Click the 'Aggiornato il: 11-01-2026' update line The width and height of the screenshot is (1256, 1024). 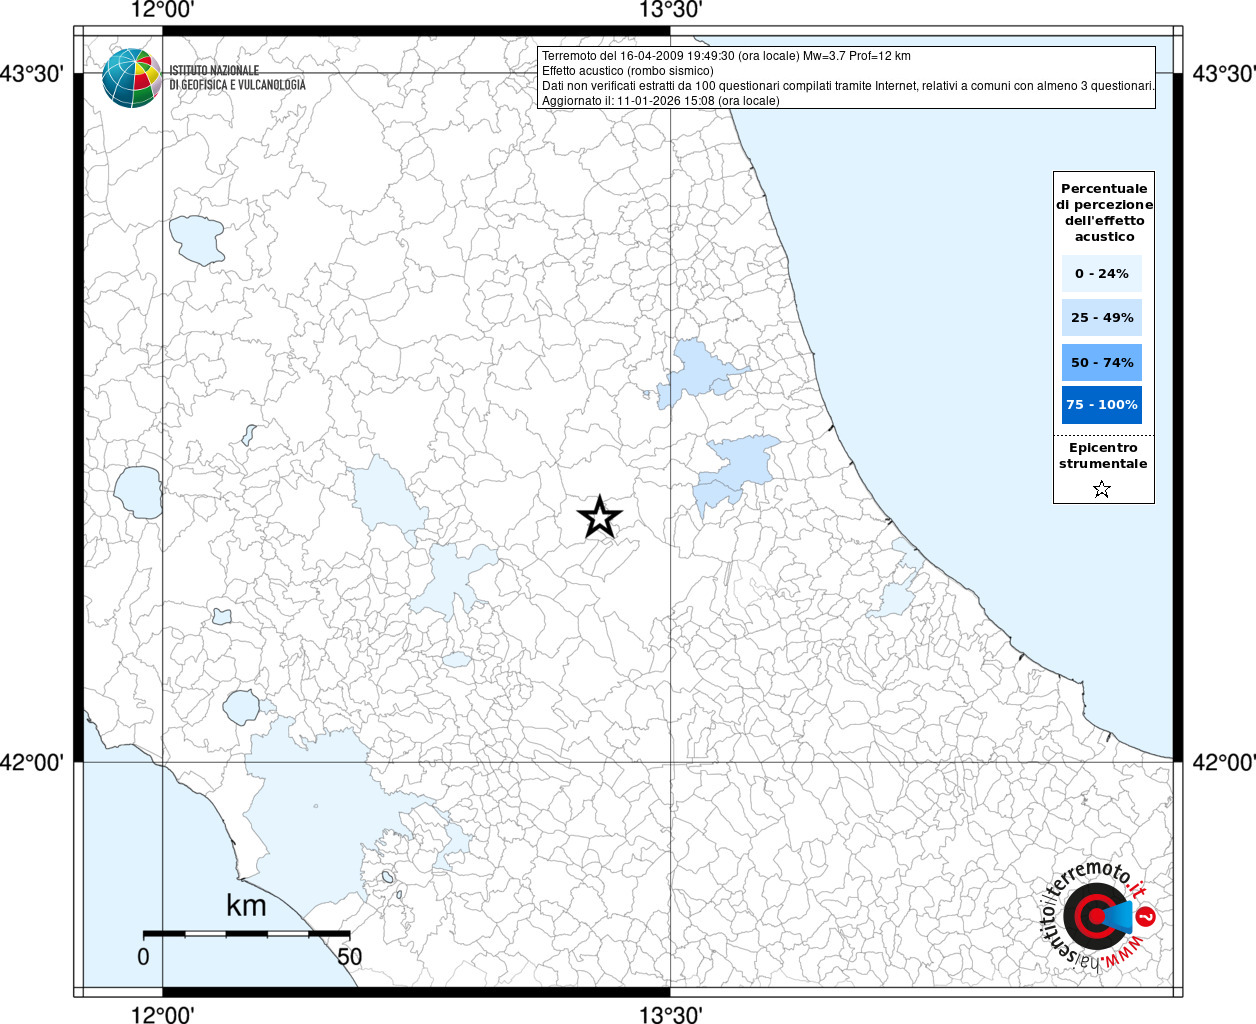point(660,101)
